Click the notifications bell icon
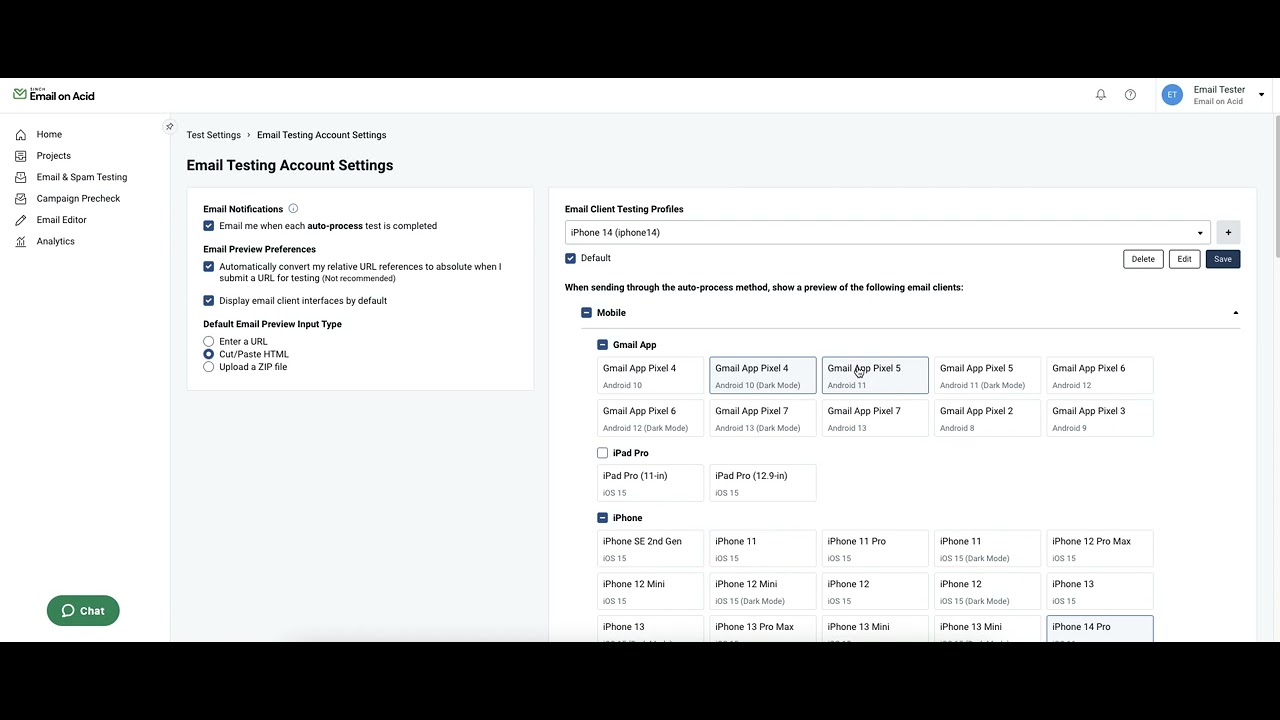The width and height of the screenshot is (1280, 720). 1101,95
